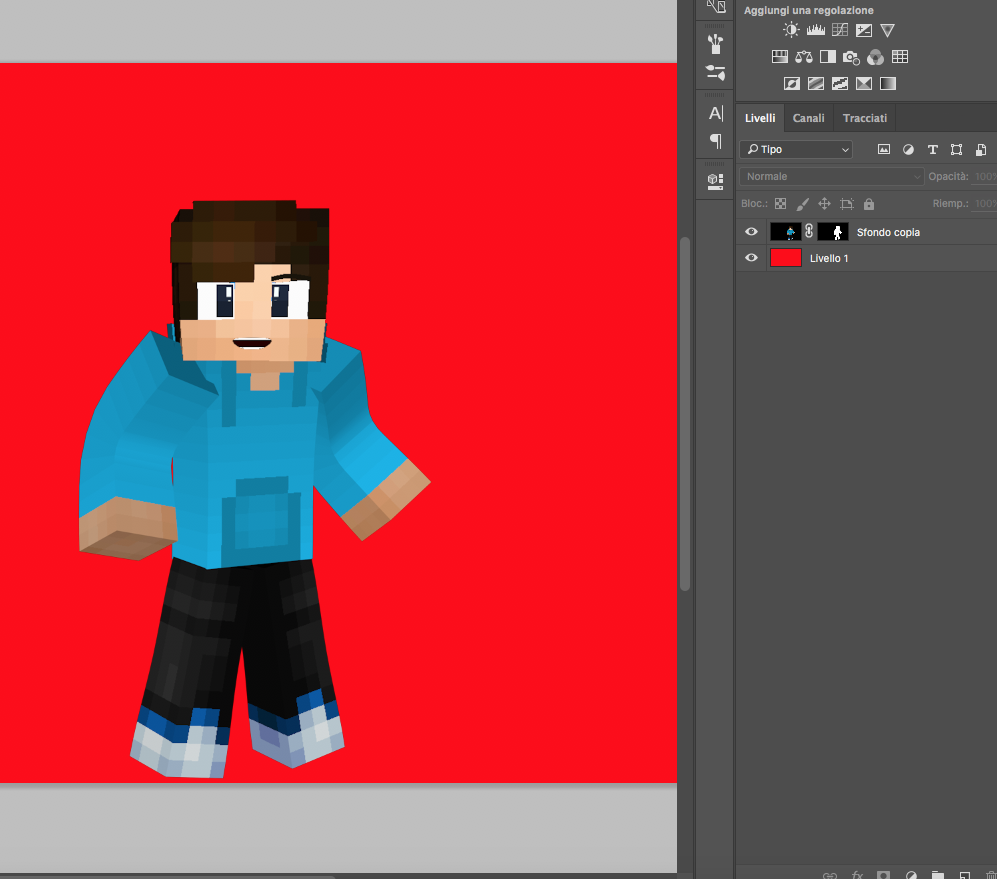Viewport: 997px width, 879px height.
Task: Add a Color Balance adjustment
Action: tap(804, 57)
